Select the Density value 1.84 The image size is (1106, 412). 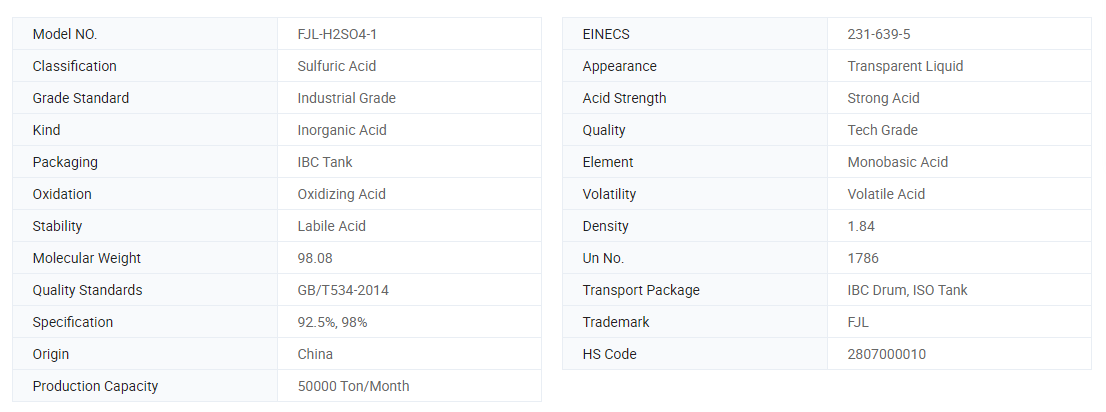click(861, 226)
